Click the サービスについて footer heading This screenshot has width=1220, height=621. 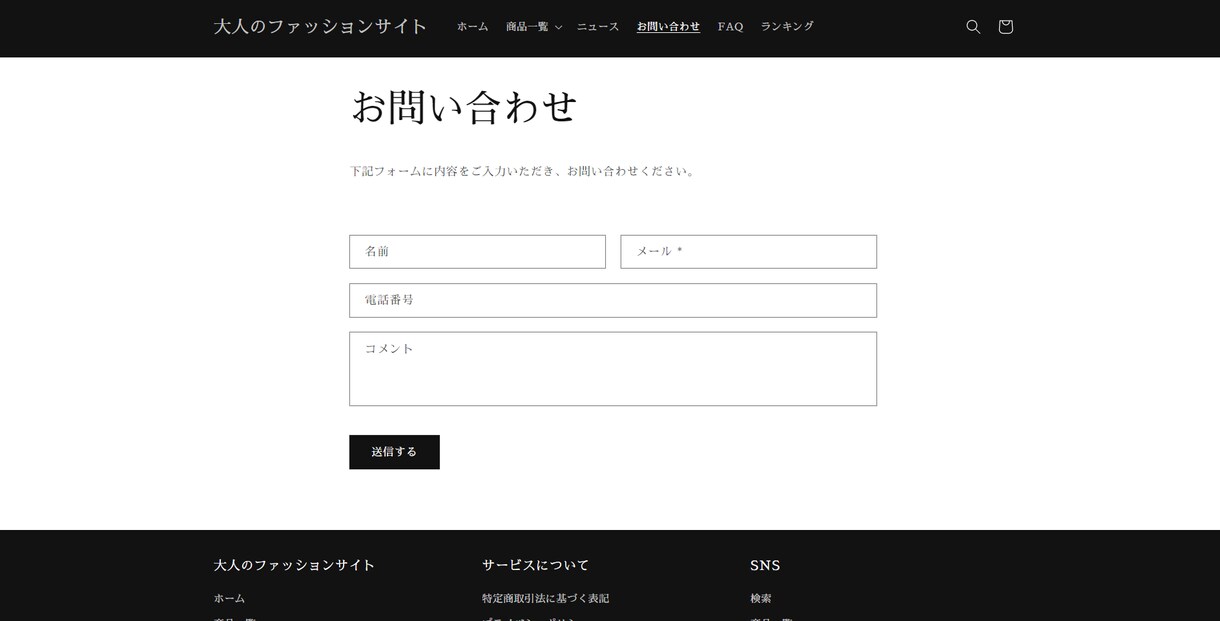coord(536,565)
